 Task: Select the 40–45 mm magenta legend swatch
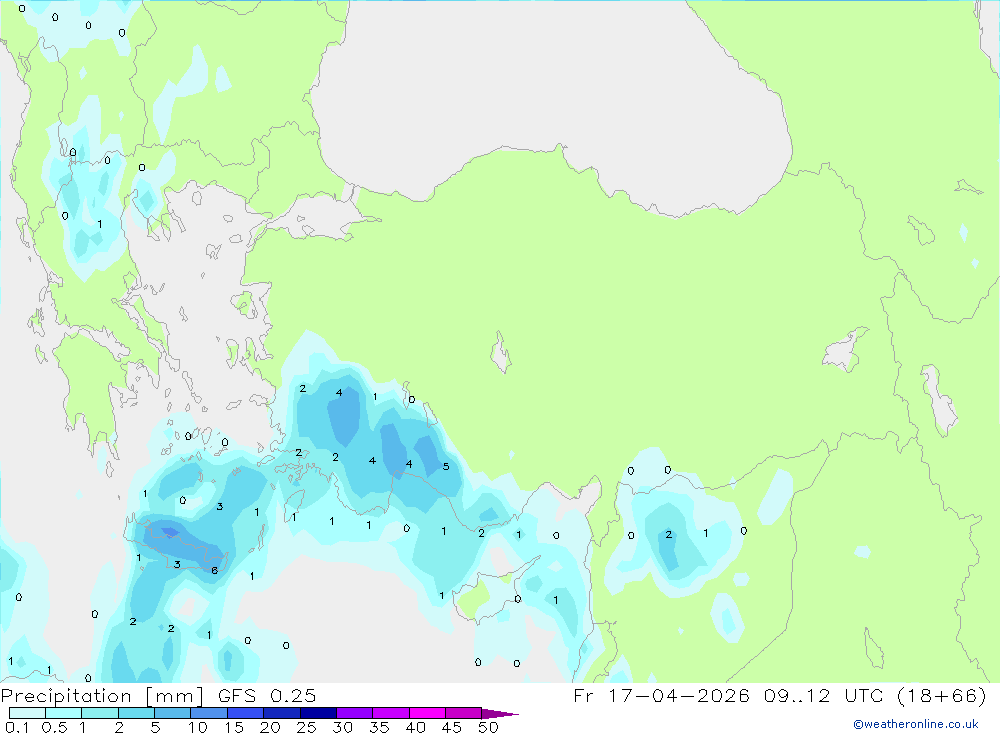(x=427, y=713)
